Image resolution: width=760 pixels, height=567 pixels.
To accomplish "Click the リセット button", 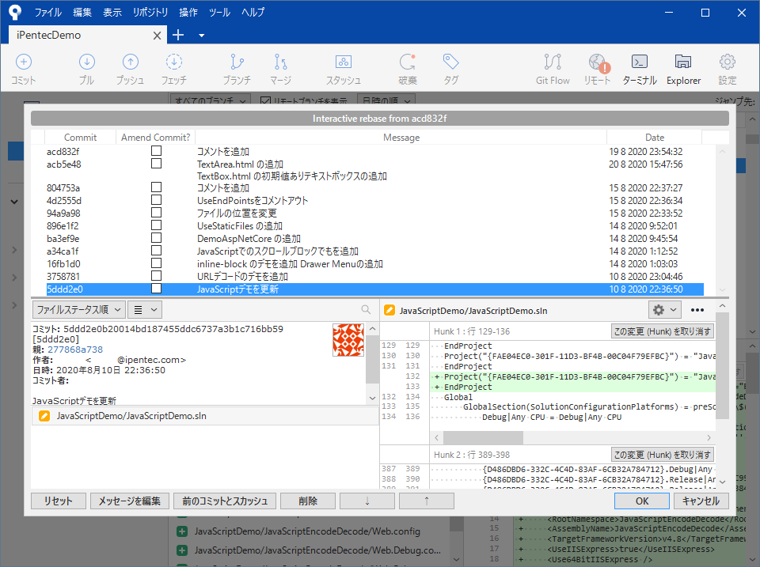I will click(59, 501).
